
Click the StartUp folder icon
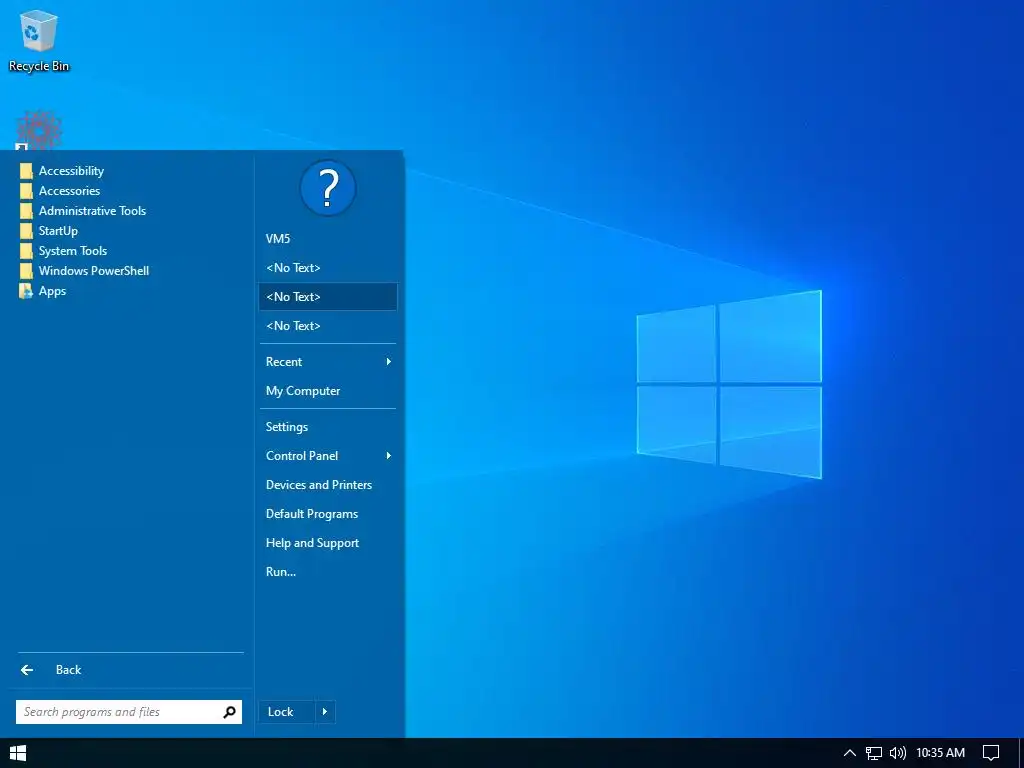[x=26, y=231]
